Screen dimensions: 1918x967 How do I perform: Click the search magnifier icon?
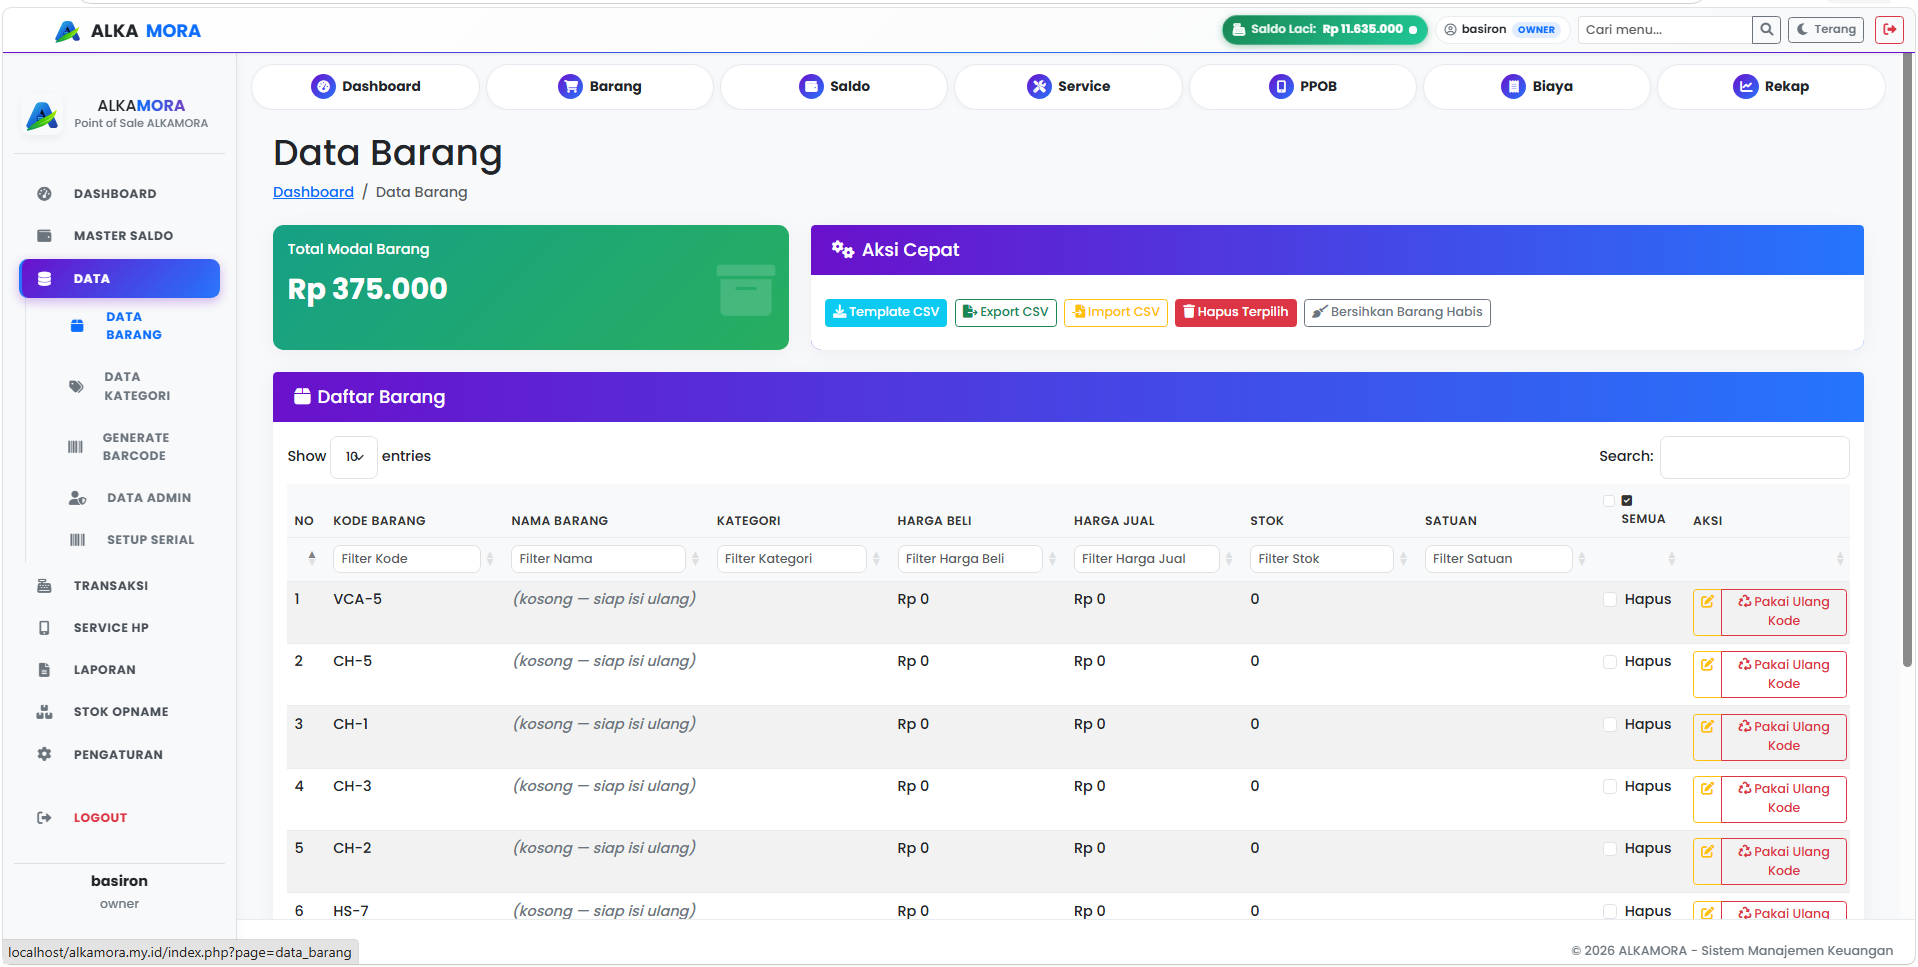[1766, 29]
